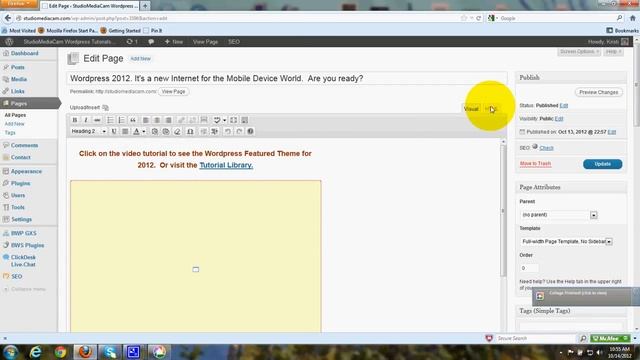Open Posts in admin sidebar

pos(18,67)
